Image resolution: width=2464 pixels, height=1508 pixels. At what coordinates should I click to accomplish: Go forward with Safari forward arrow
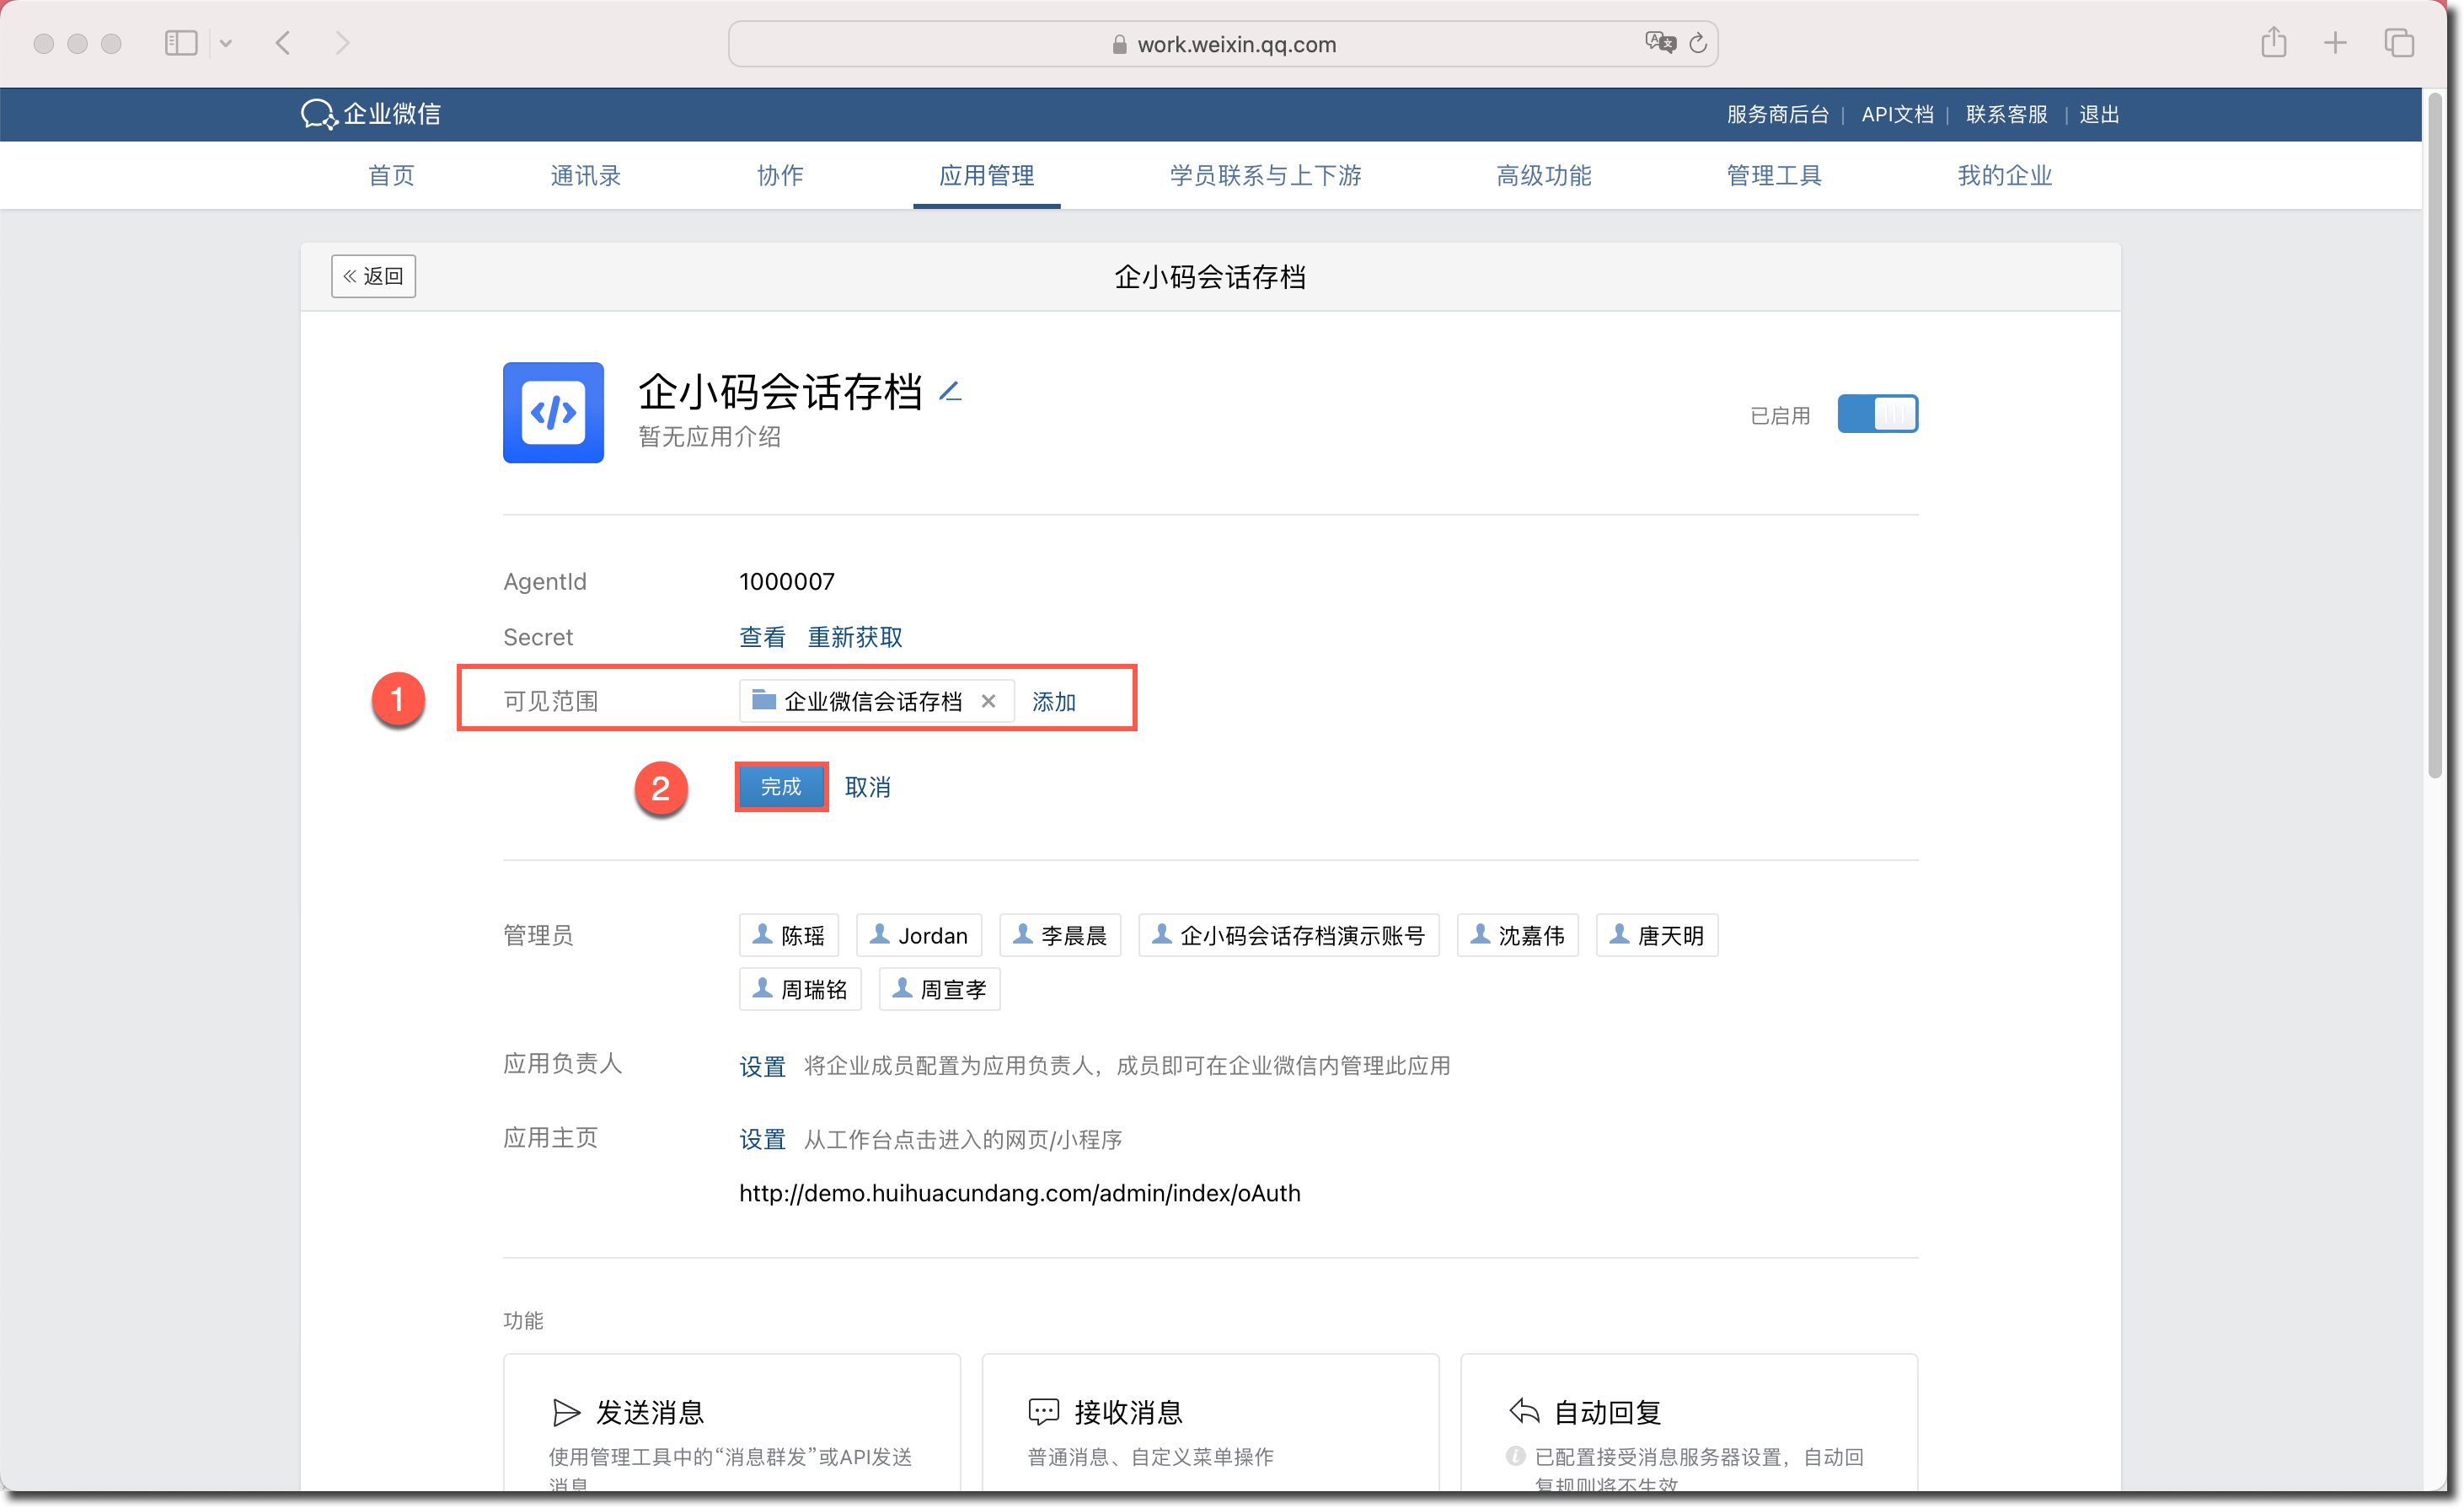[343, 43]
